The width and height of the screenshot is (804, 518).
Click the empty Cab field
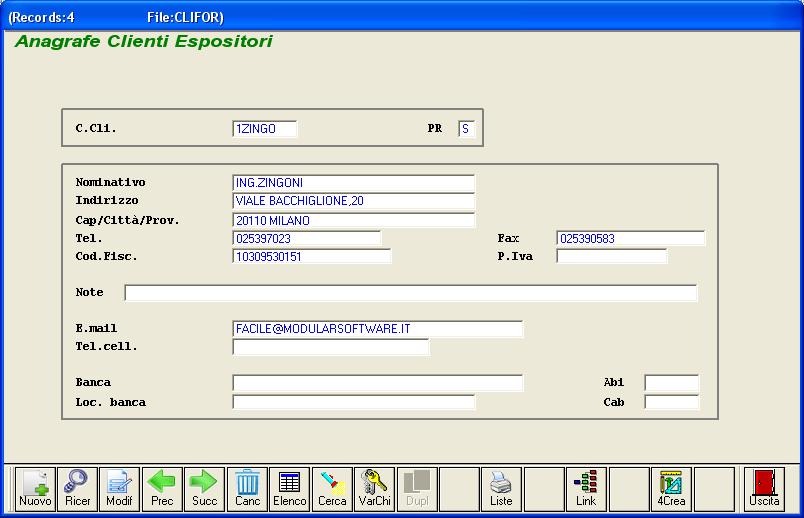[x=672, y=402]
